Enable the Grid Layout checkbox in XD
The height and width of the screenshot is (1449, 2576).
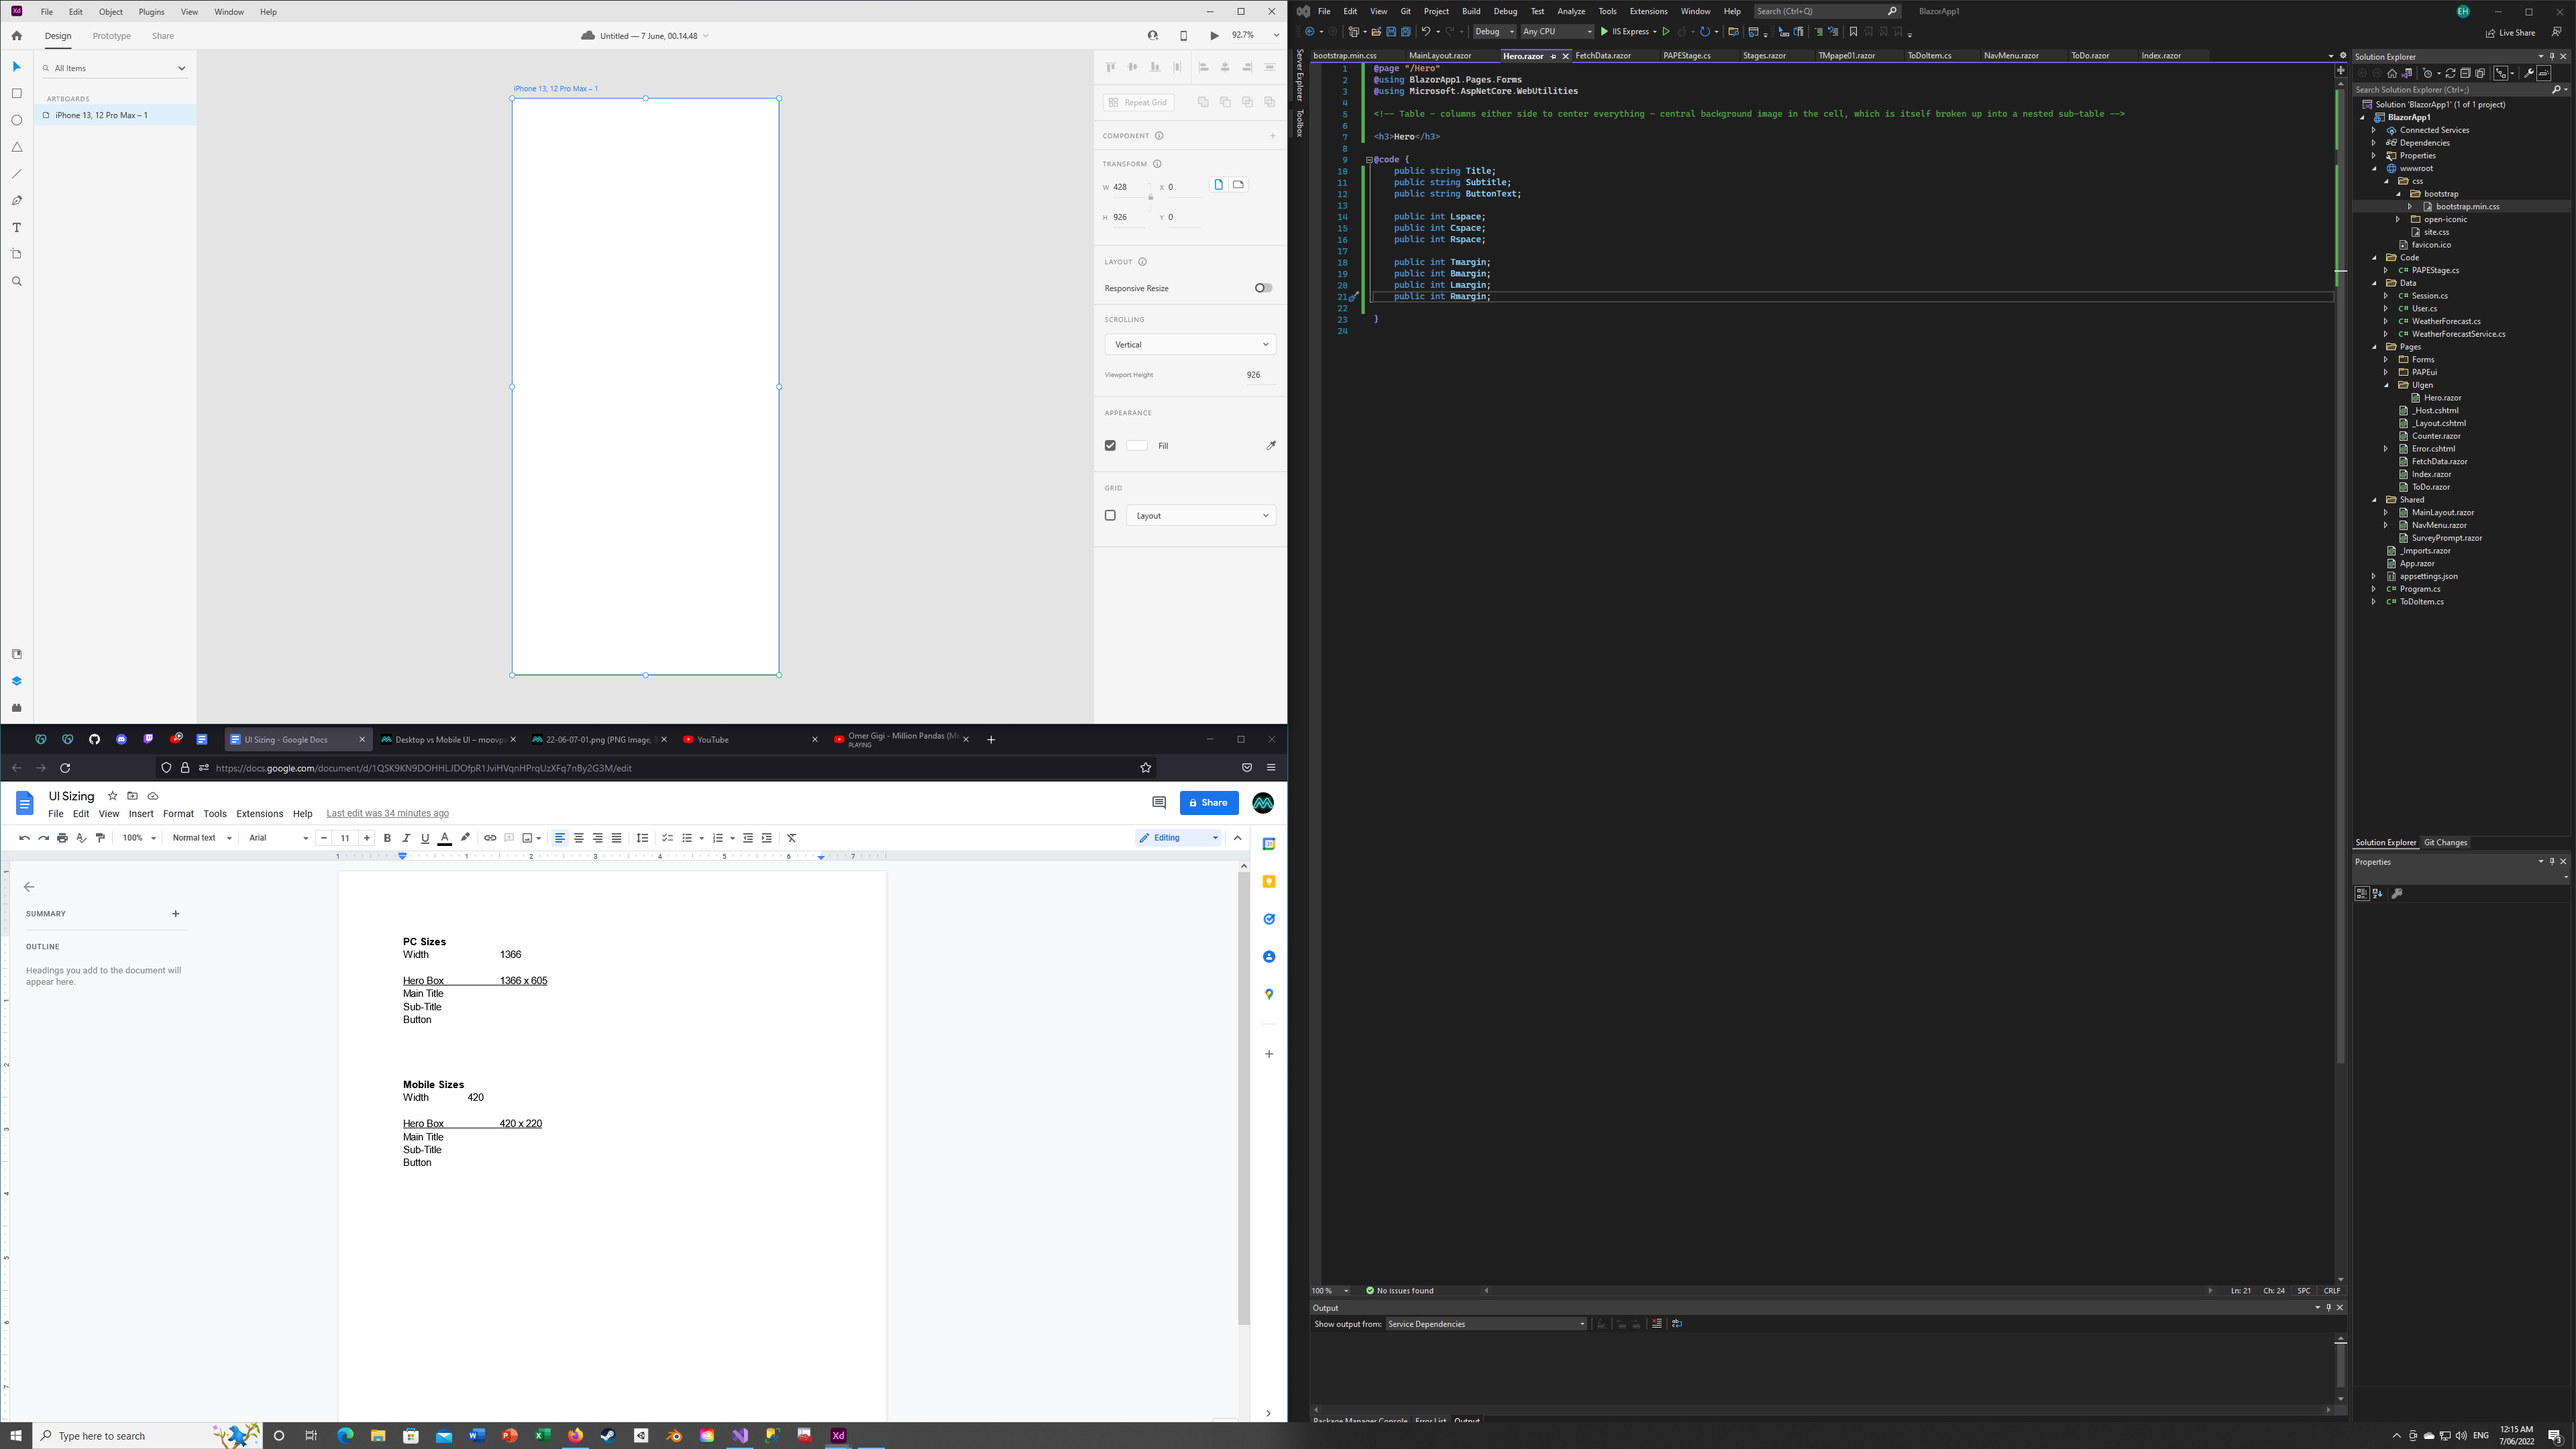1110,516
